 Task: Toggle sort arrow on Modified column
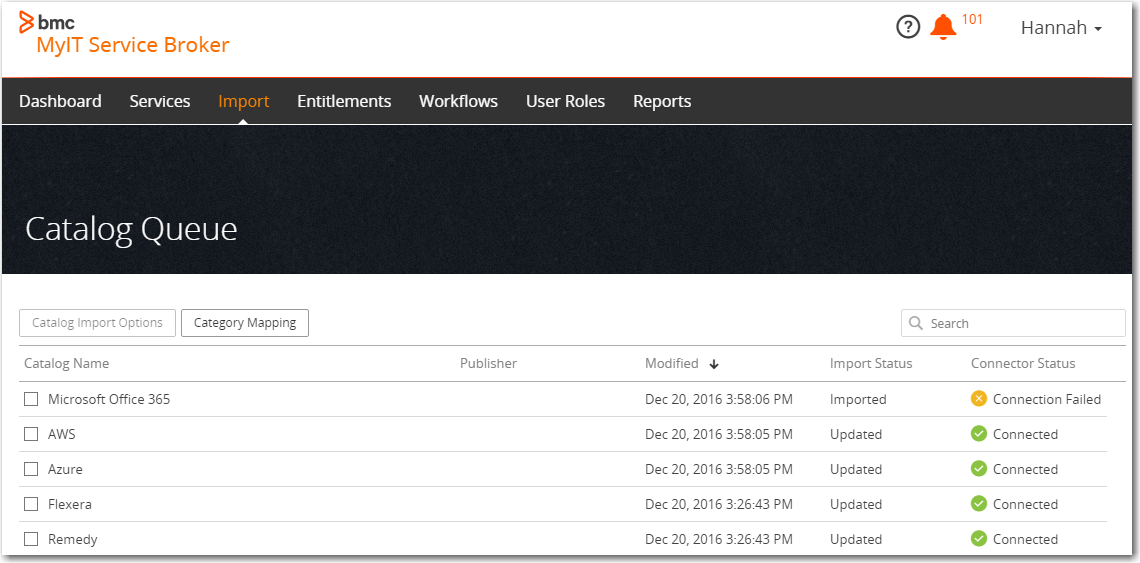(714, 364)
